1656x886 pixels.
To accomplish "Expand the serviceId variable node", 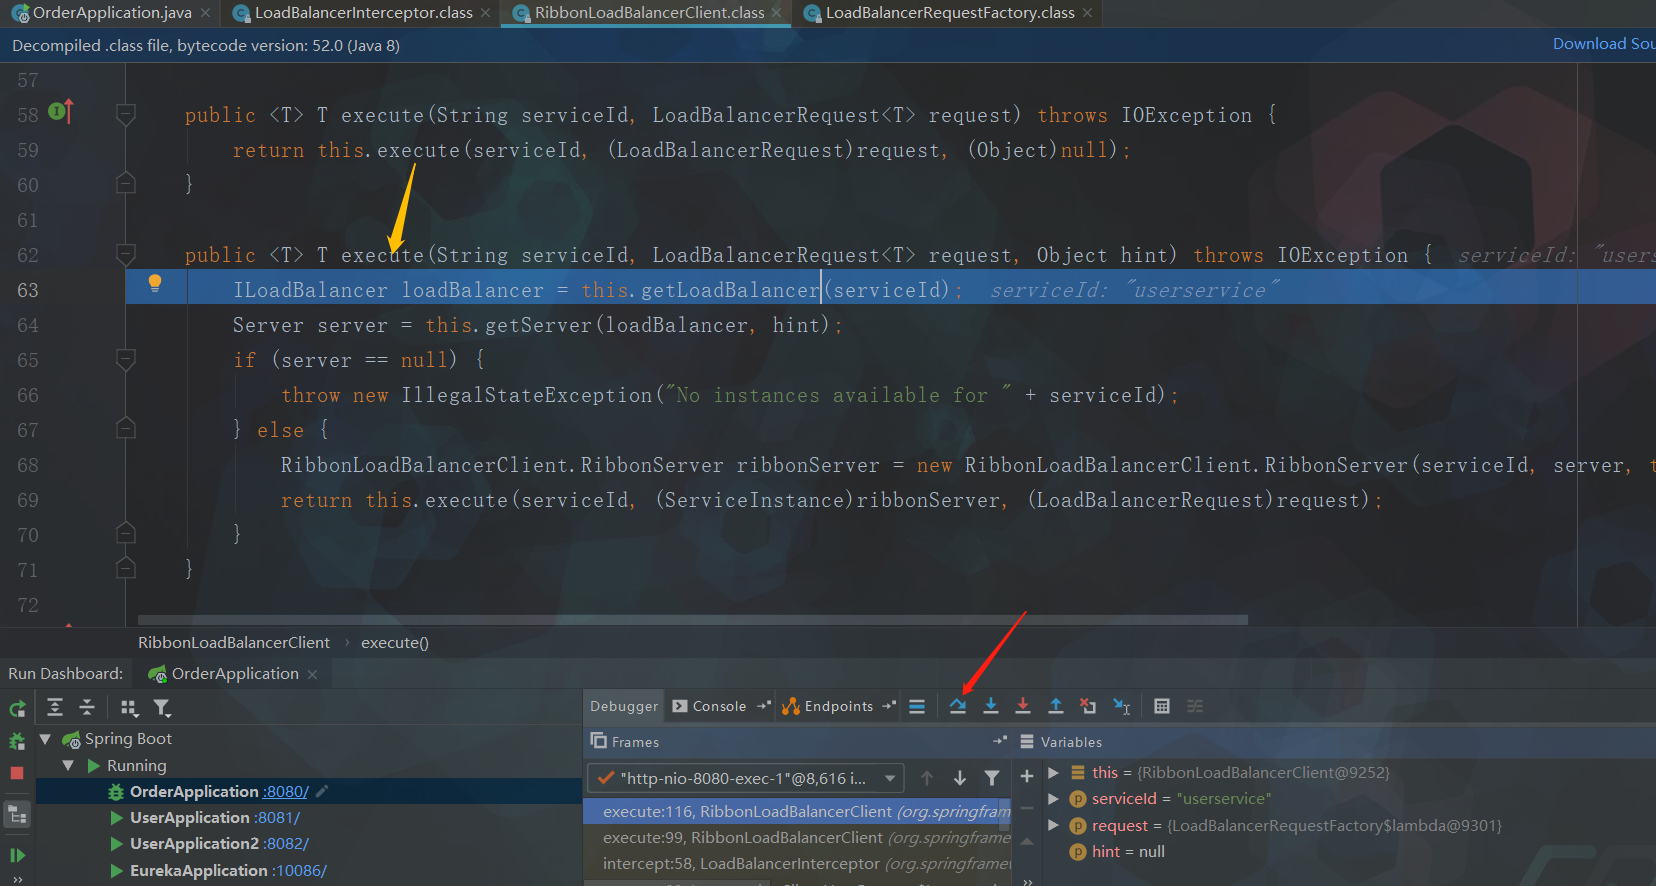I will pyautogui.click(x=1053, y=799).
